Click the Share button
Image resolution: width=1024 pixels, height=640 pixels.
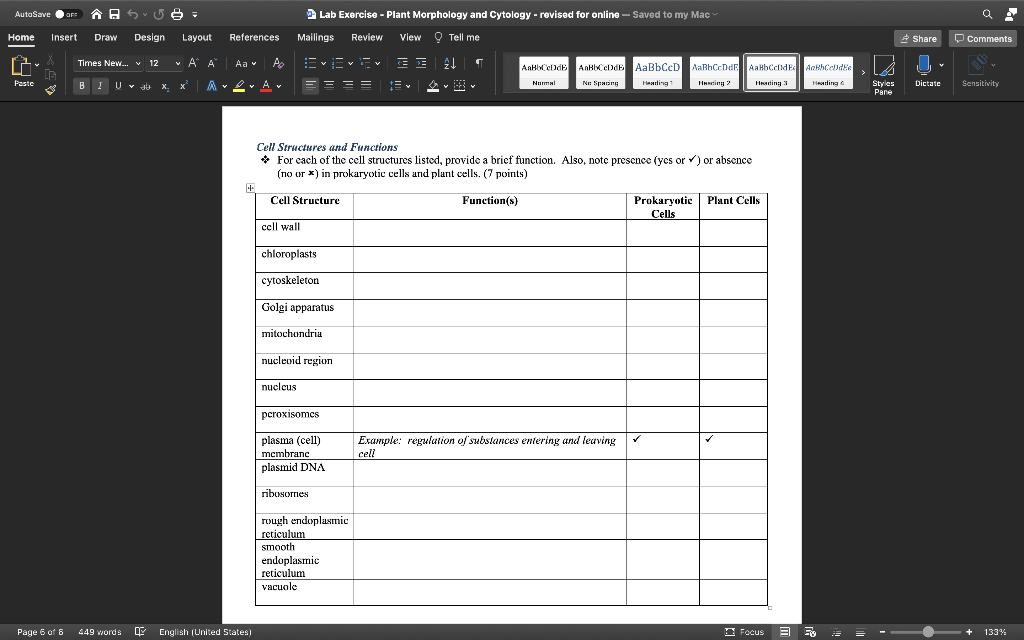click(x=917, y=38)
